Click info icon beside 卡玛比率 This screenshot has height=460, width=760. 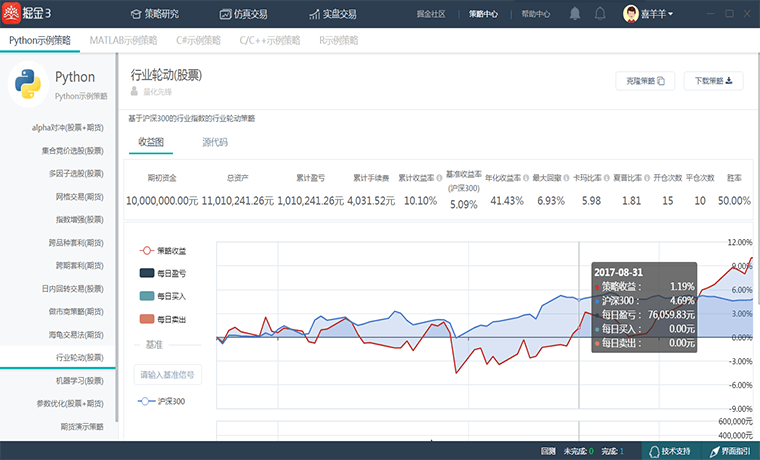point(606,178)
